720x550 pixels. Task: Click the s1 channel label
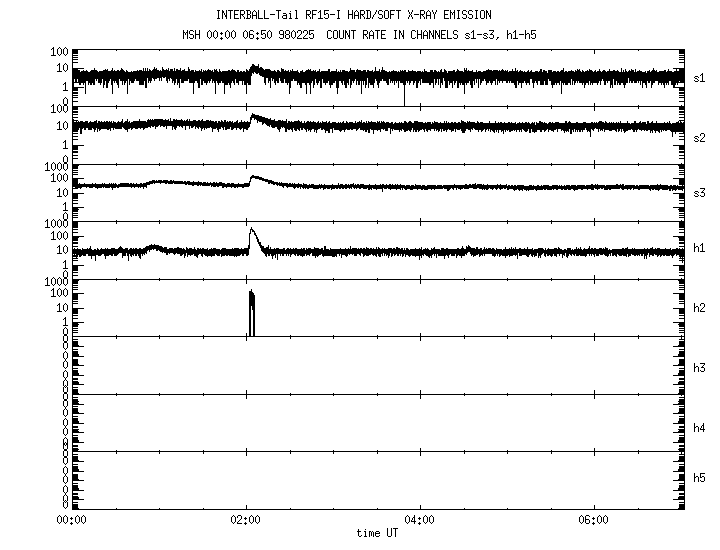pyautogui.click(x=700, y=77)
